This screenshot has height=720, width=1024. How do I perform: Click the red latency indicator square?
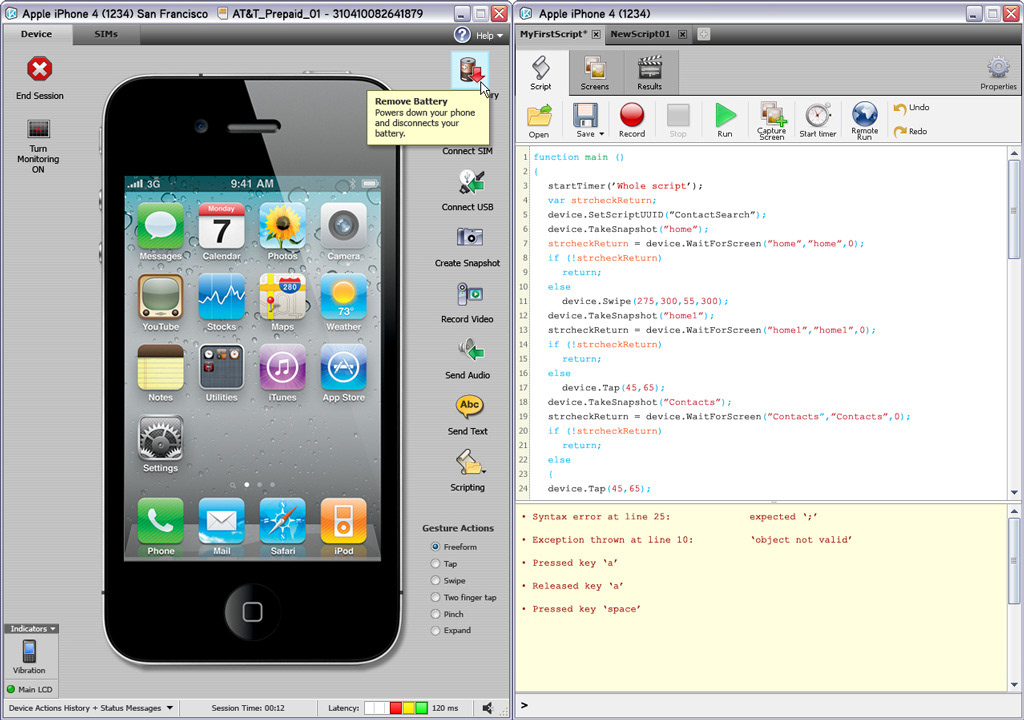[x=396, y=708]
